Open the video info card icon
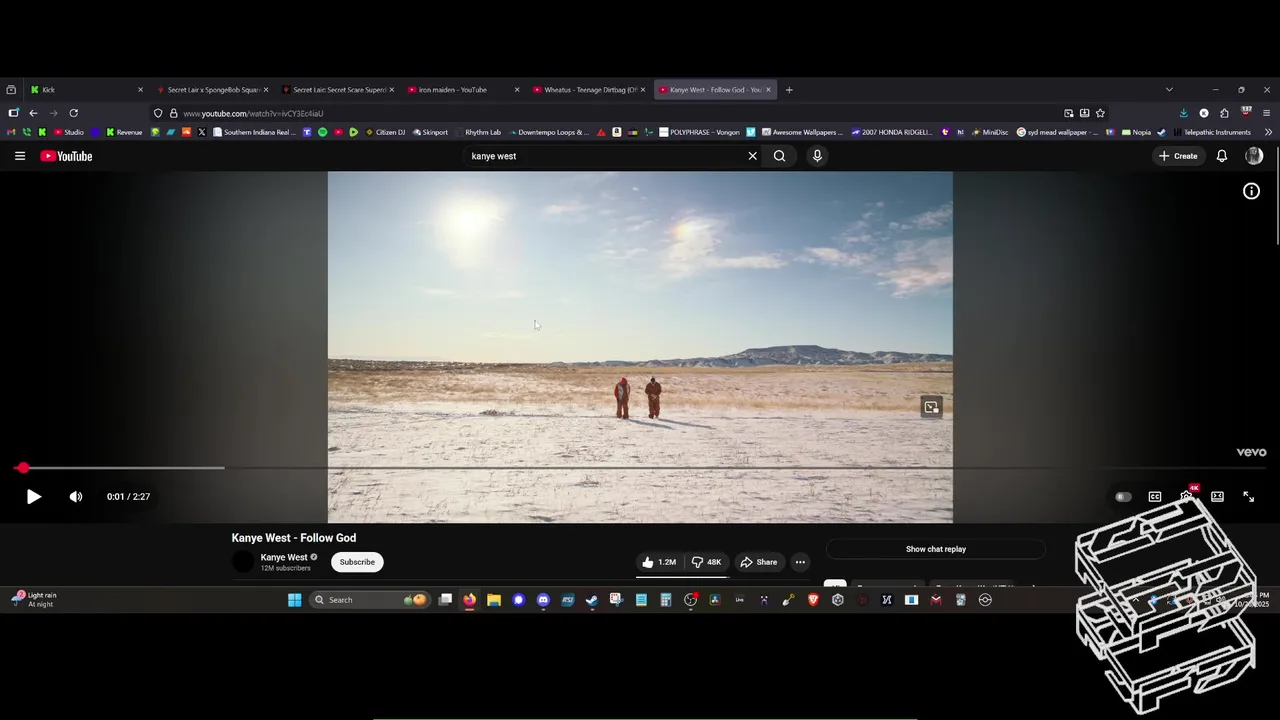Viewport: 1280px width, 720px height. click(x=1251, y=191)
